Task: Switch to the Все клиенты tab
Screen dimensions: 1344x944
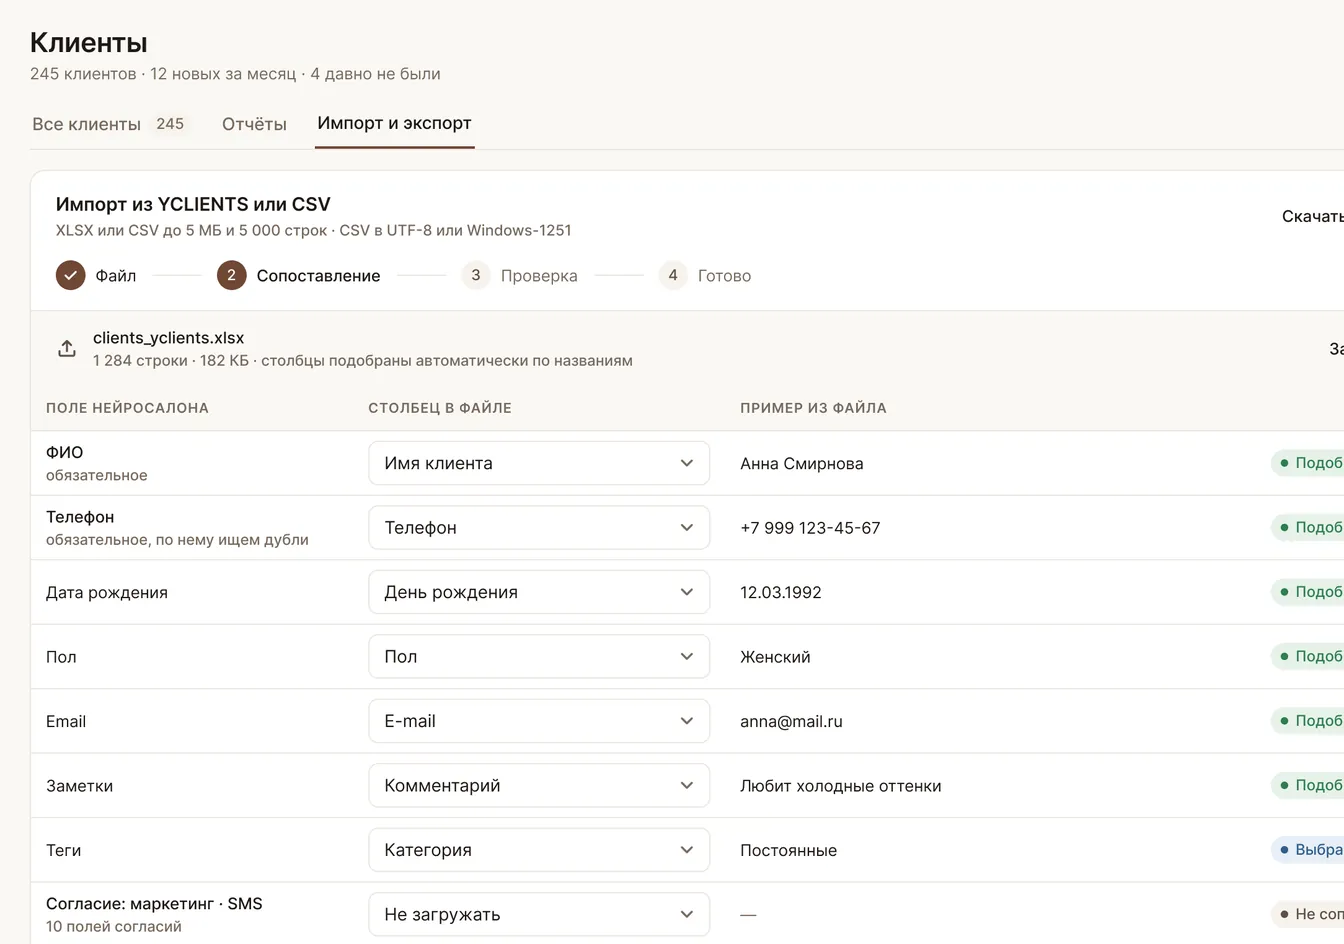Action: tap(108, 124)
